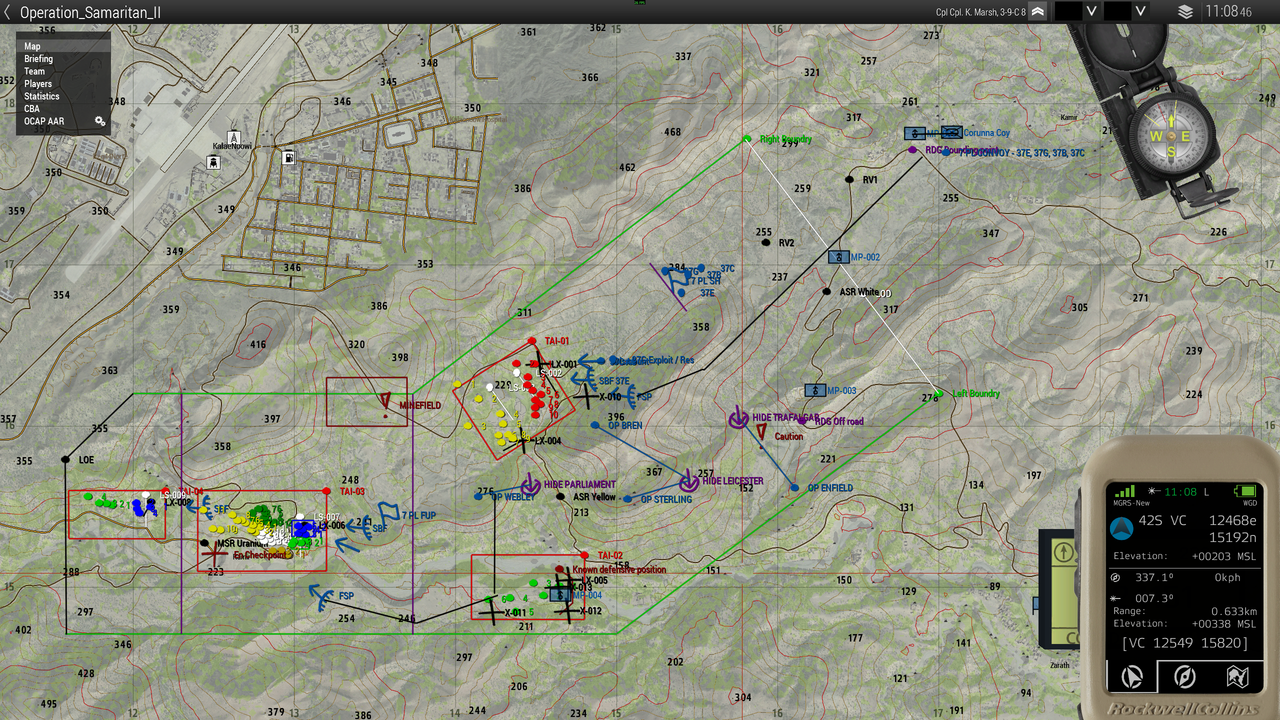Select the compass tab on GPS device
The height and width of the screenshot is (720, 1280).
tap(1184, 677)
